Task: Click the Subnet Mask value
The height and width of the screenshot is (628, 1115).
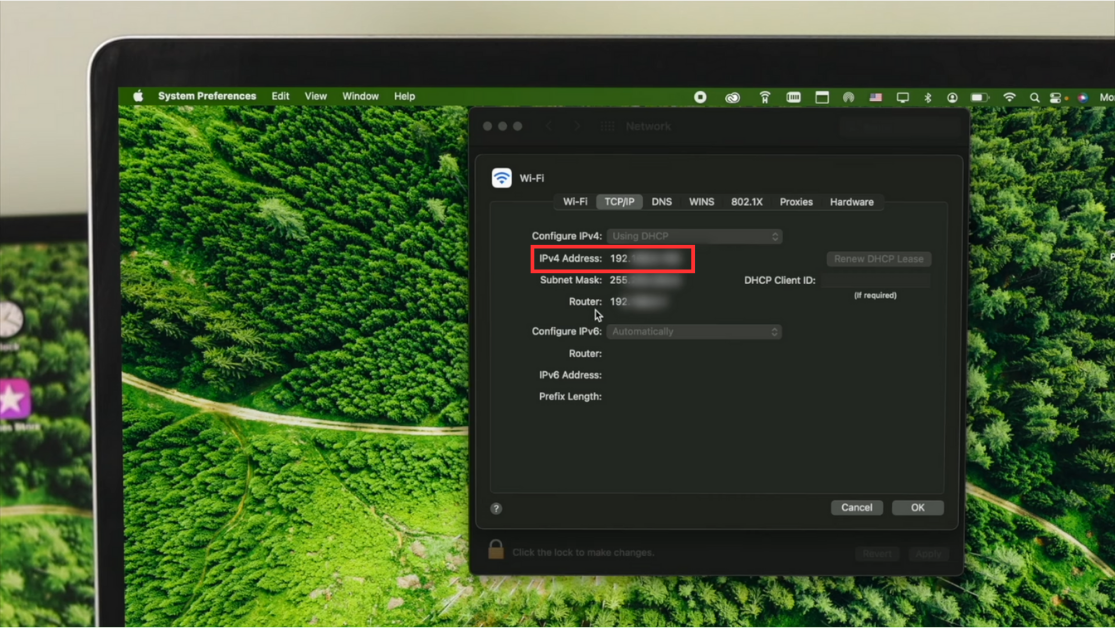Action: 645,280
